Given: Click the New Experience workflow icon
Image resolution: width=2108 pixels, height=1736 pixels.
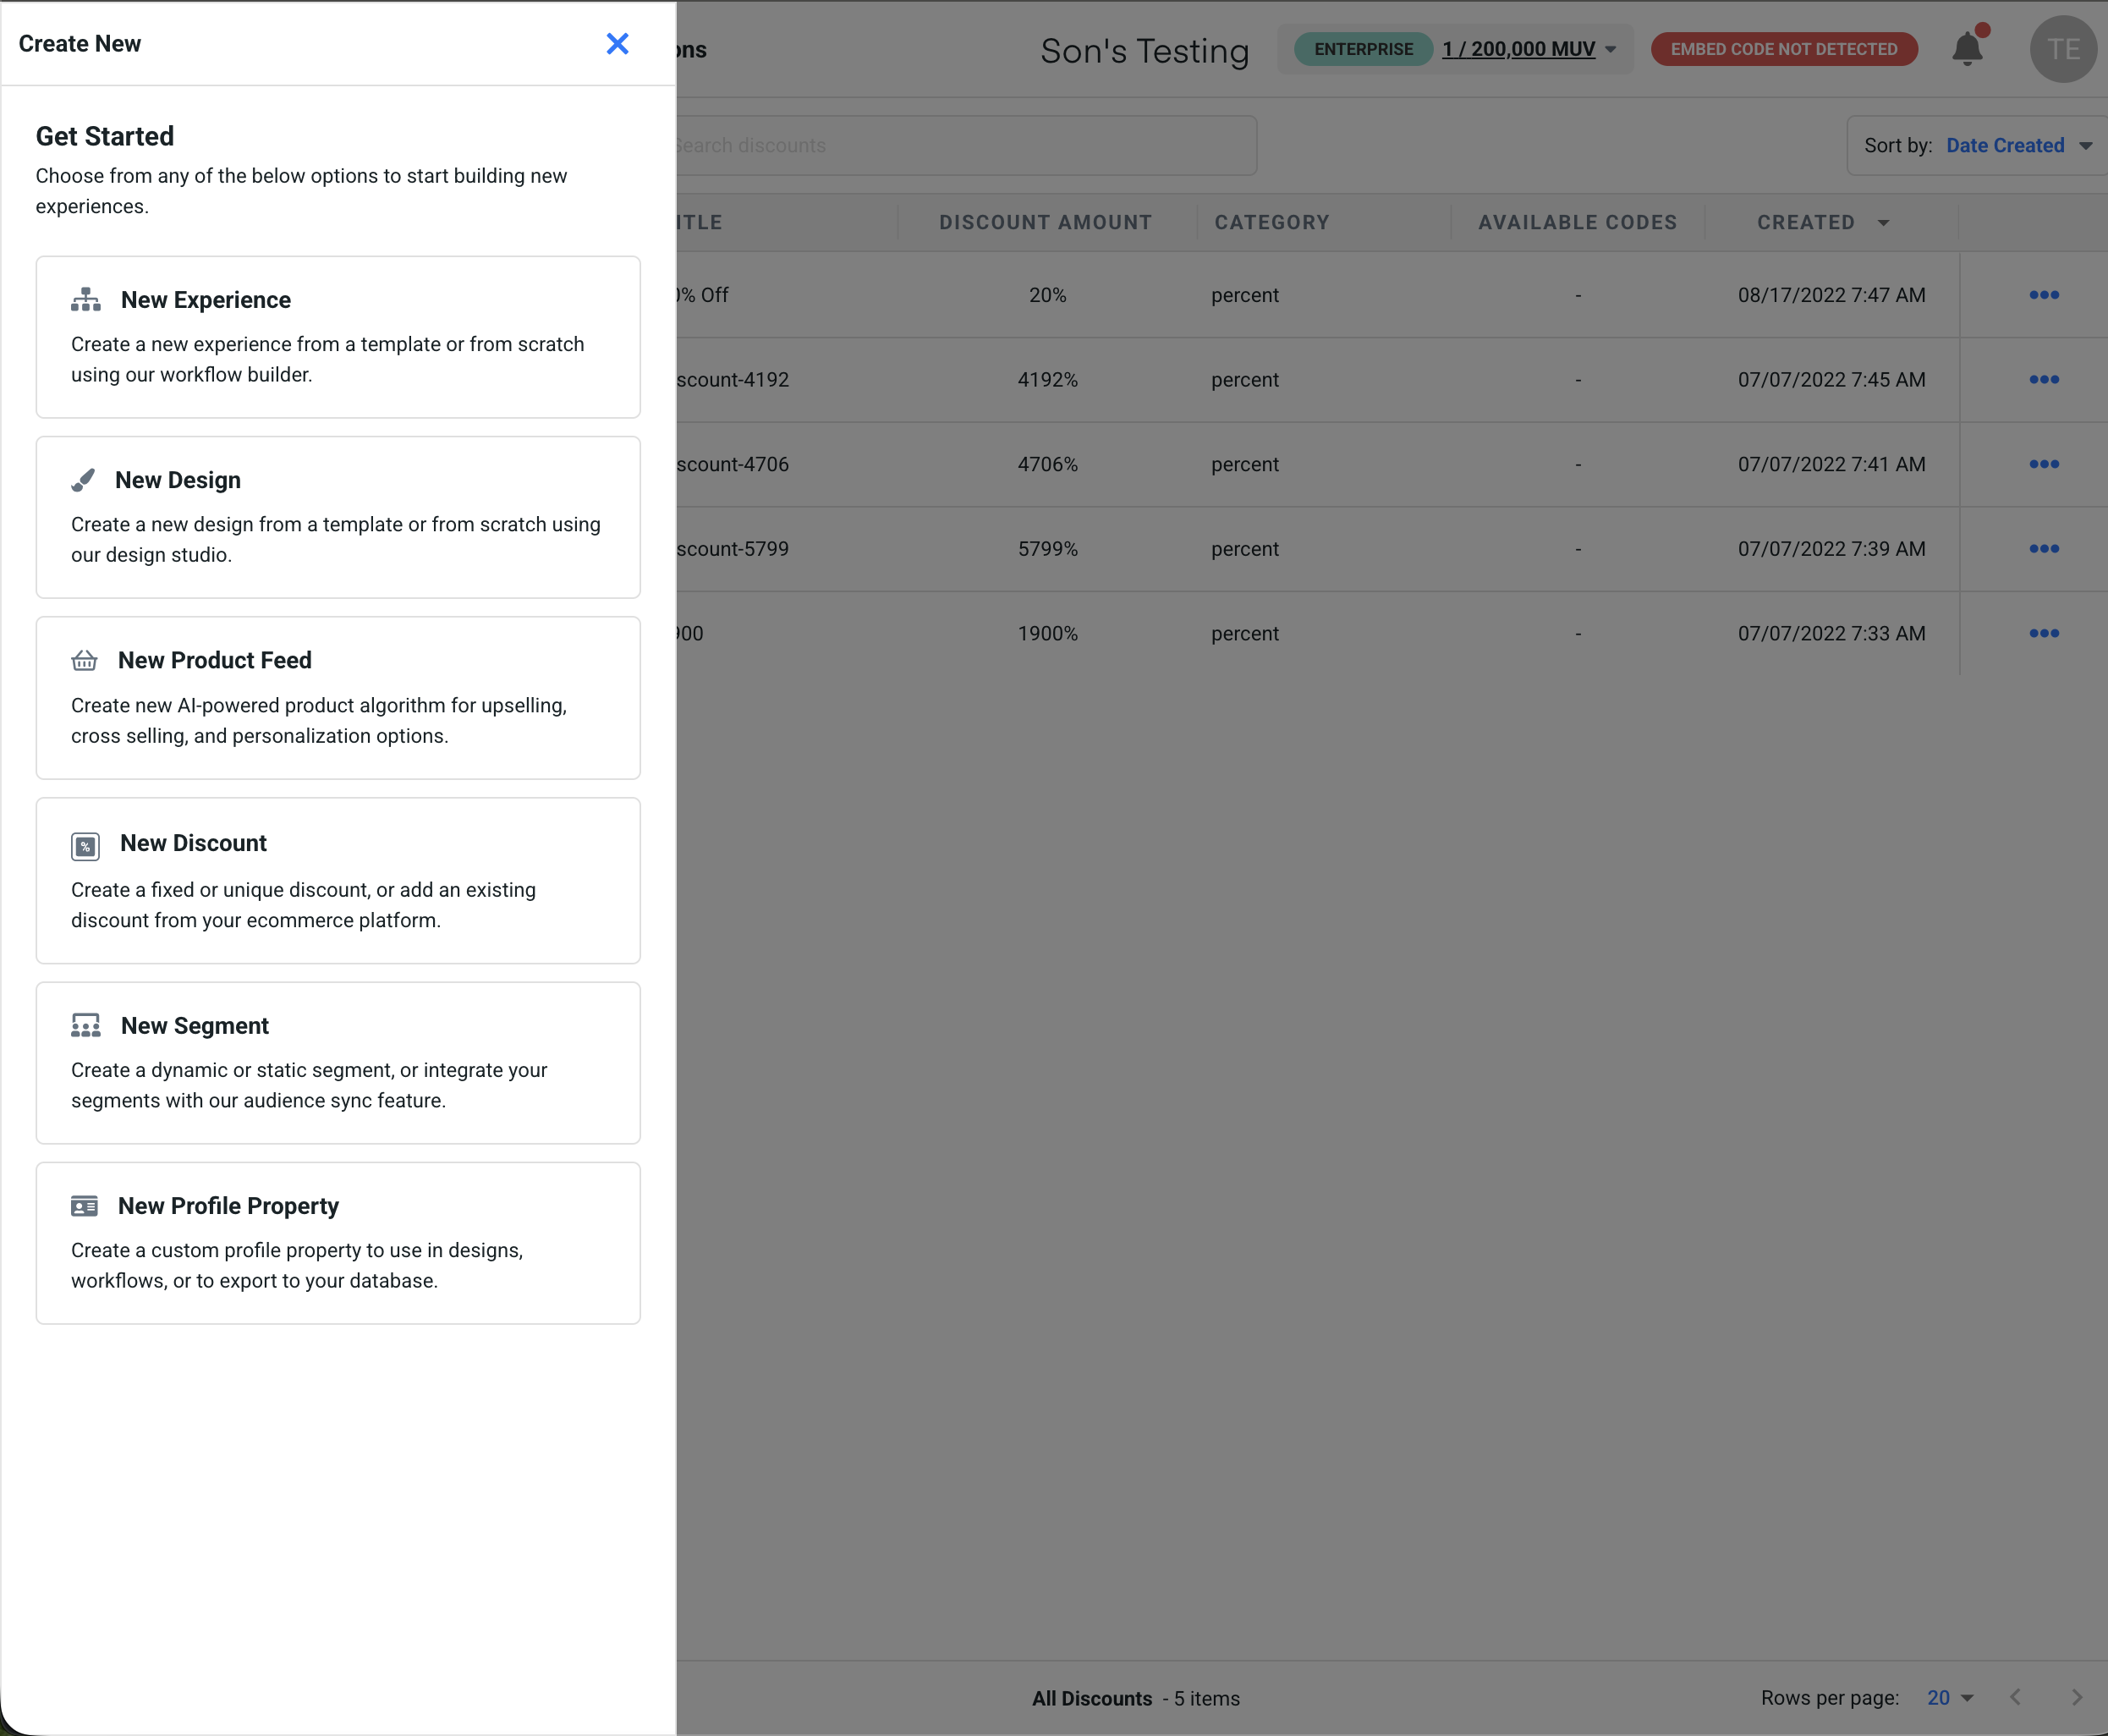Looking at the screenshot, I should point(86,300).
